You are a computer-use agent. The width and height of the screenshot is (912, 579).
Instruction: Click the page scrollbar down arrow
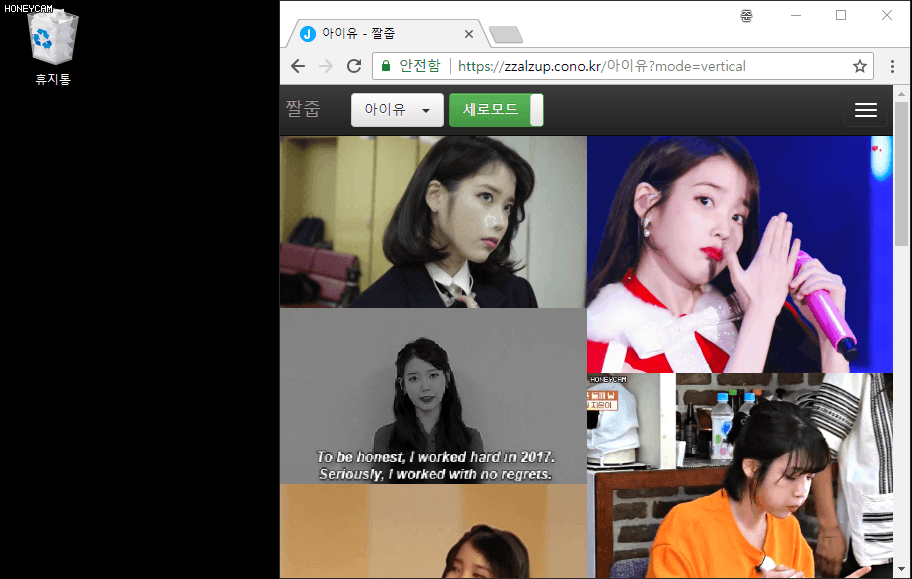tap(902, 570)
